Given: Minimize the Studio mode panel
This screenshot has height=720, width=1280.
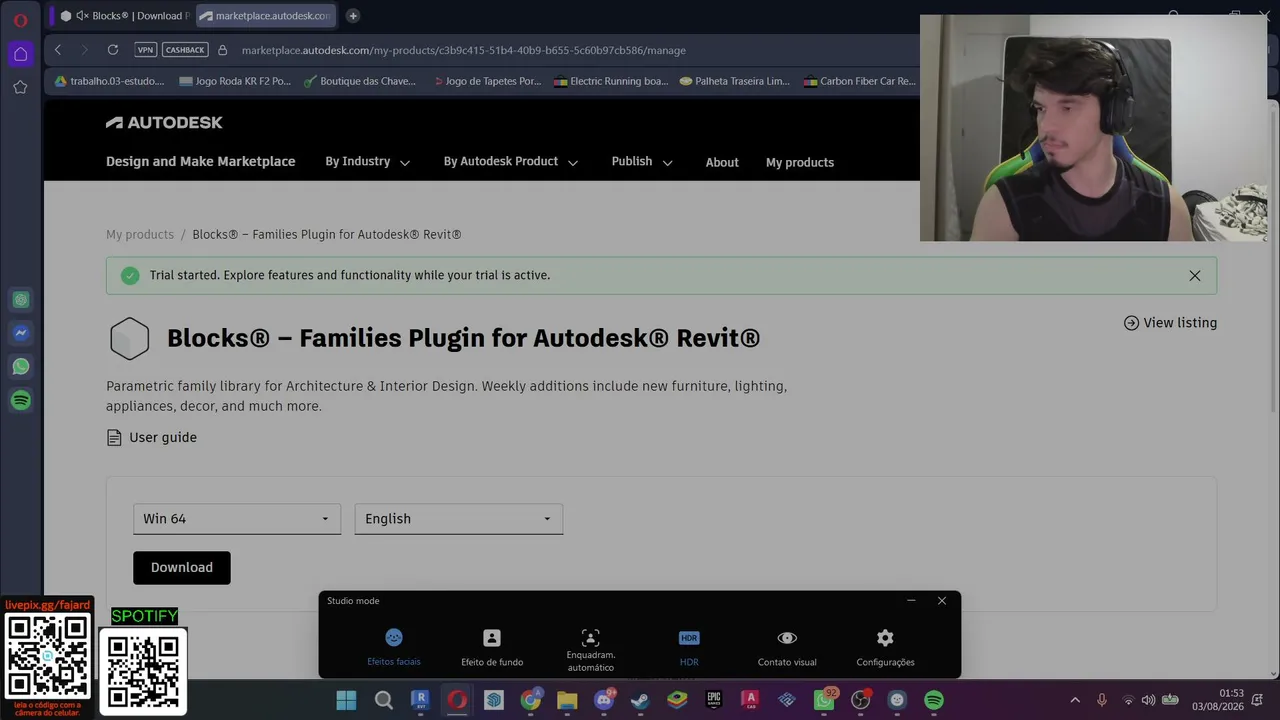Looking at the screenshot, I should pos(911,601).
